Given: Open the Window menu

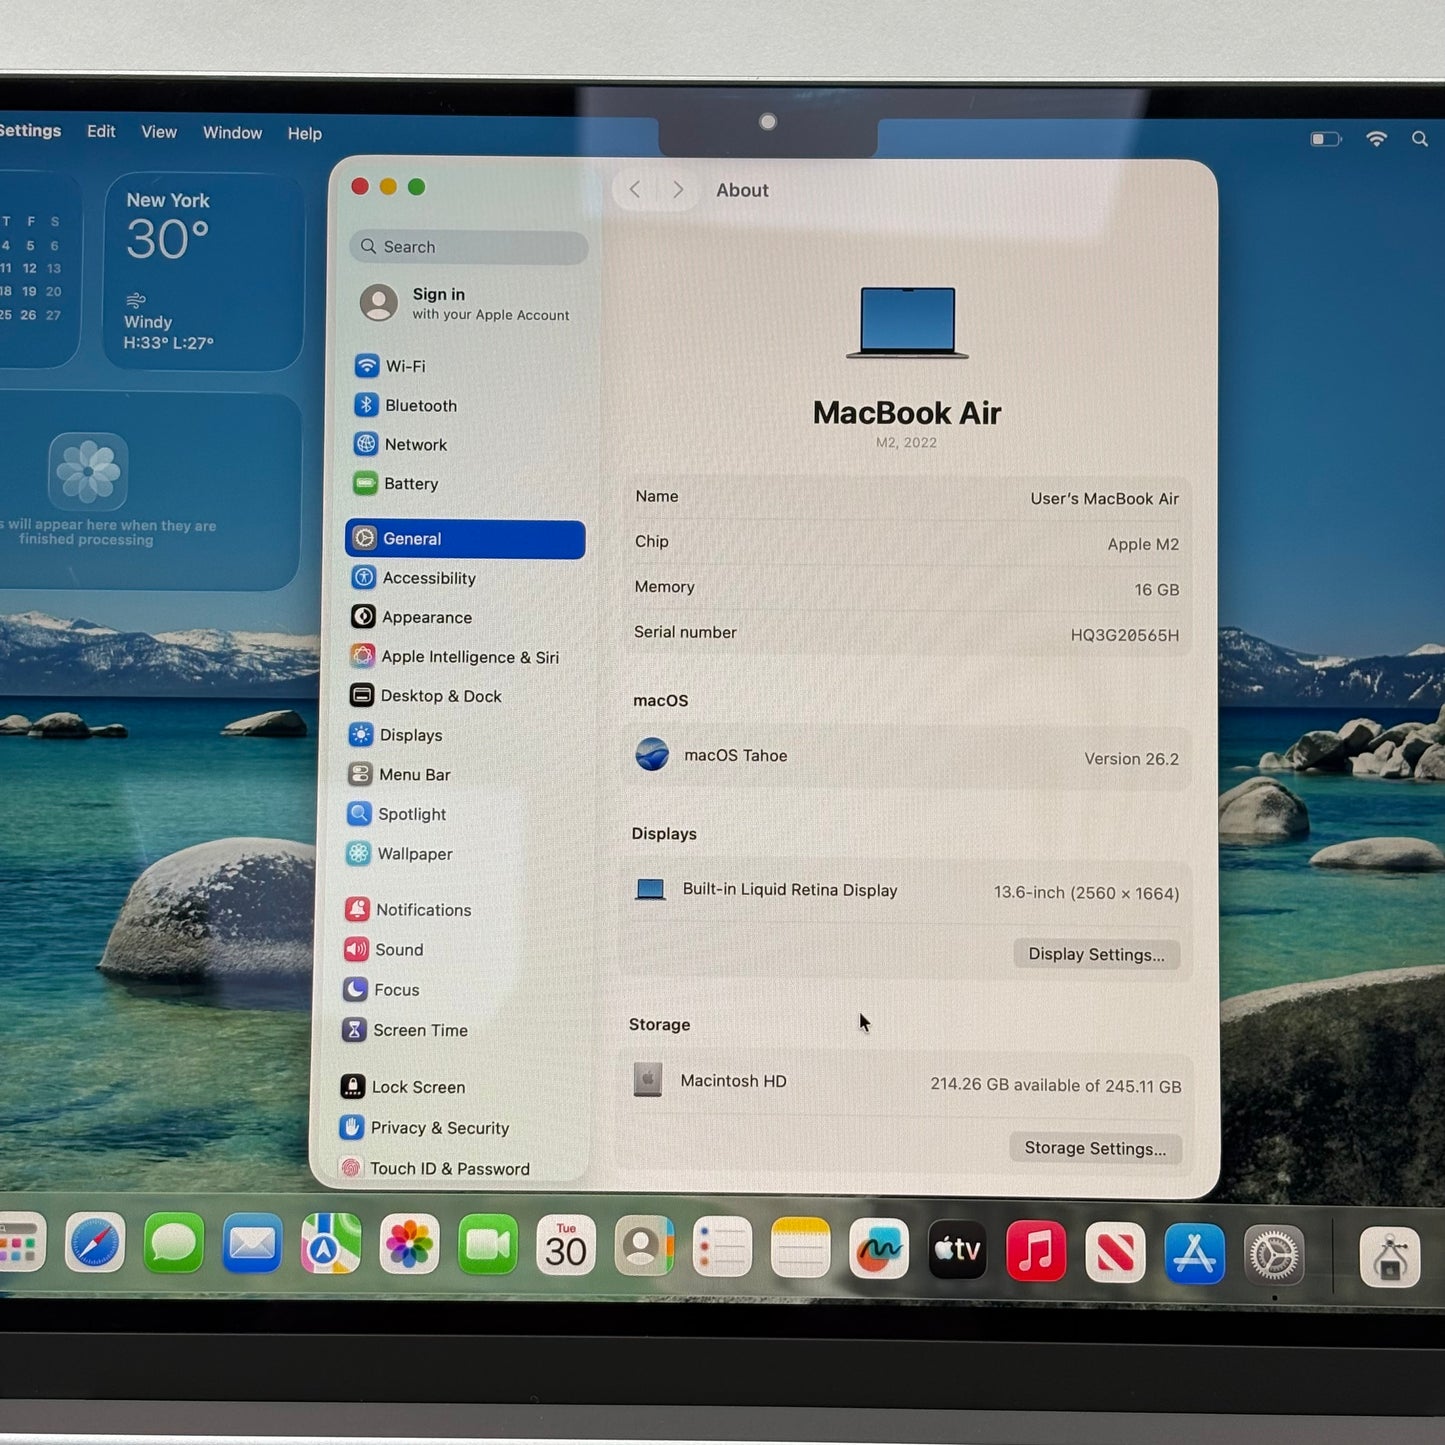Looking at the screenshot, I should click(x=232, y=132).
